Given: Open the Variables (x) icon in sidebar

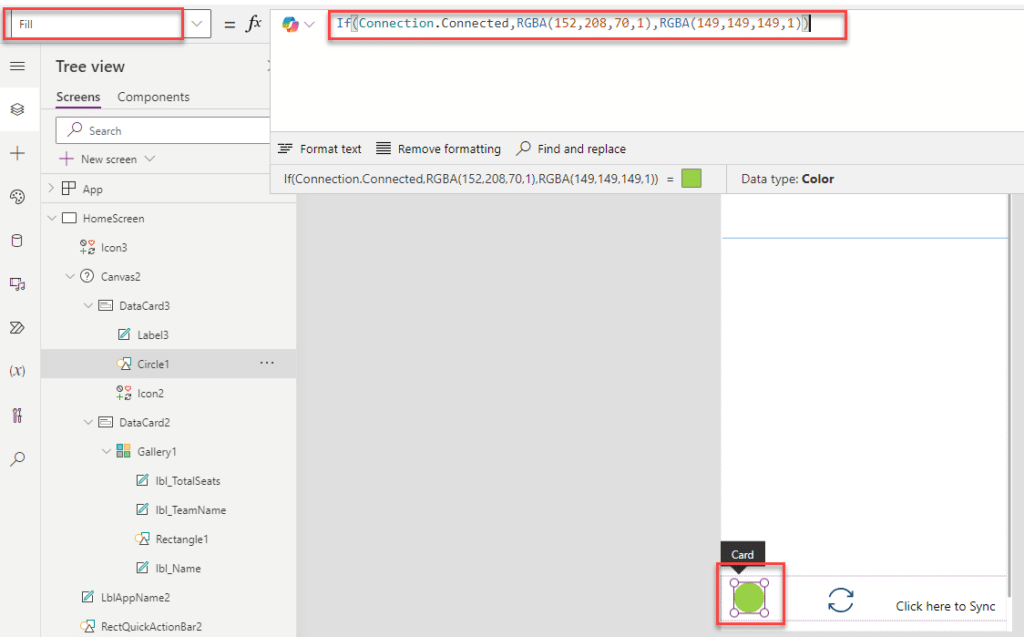Looking at the screenshot, I should [17, 371].
